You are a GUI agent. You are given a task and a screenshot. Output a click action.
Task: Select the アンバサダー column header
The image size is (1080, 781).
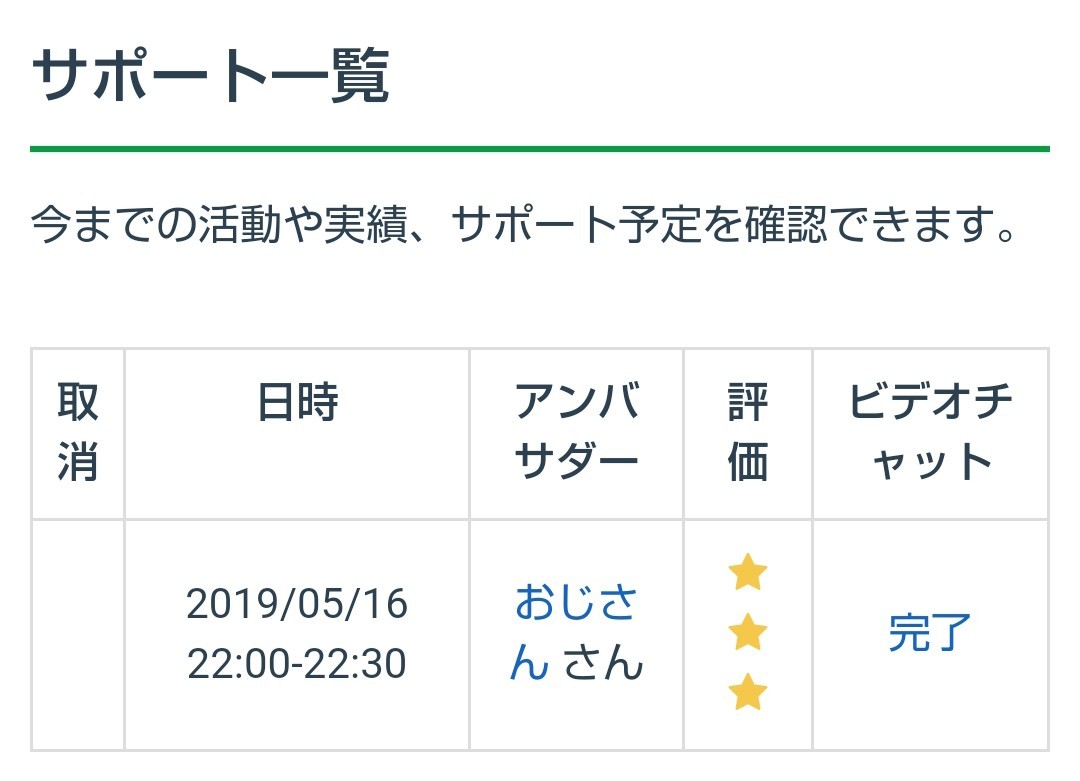click(576, 433)
